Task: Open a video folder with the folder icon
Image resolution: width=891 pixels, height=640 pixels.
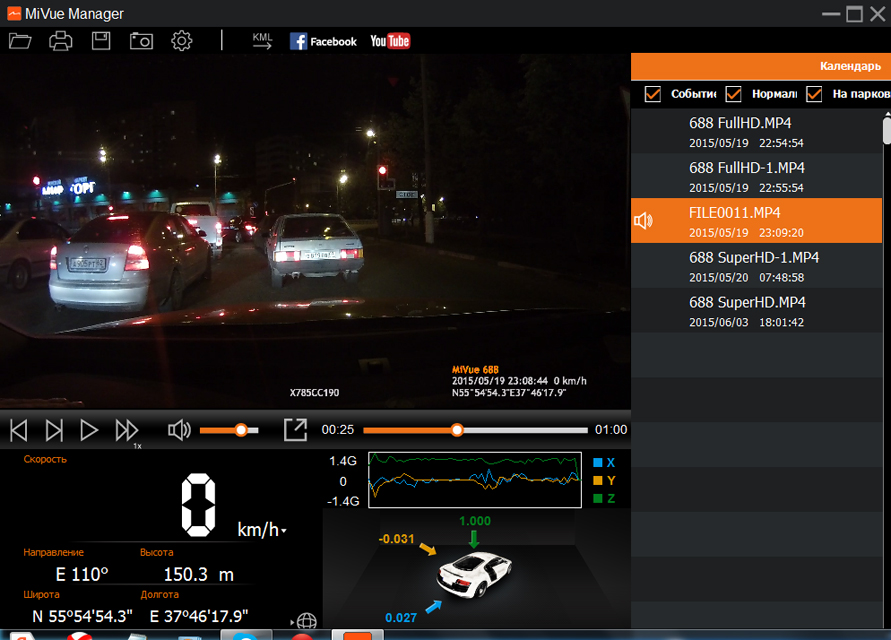Action: (20, 41)
